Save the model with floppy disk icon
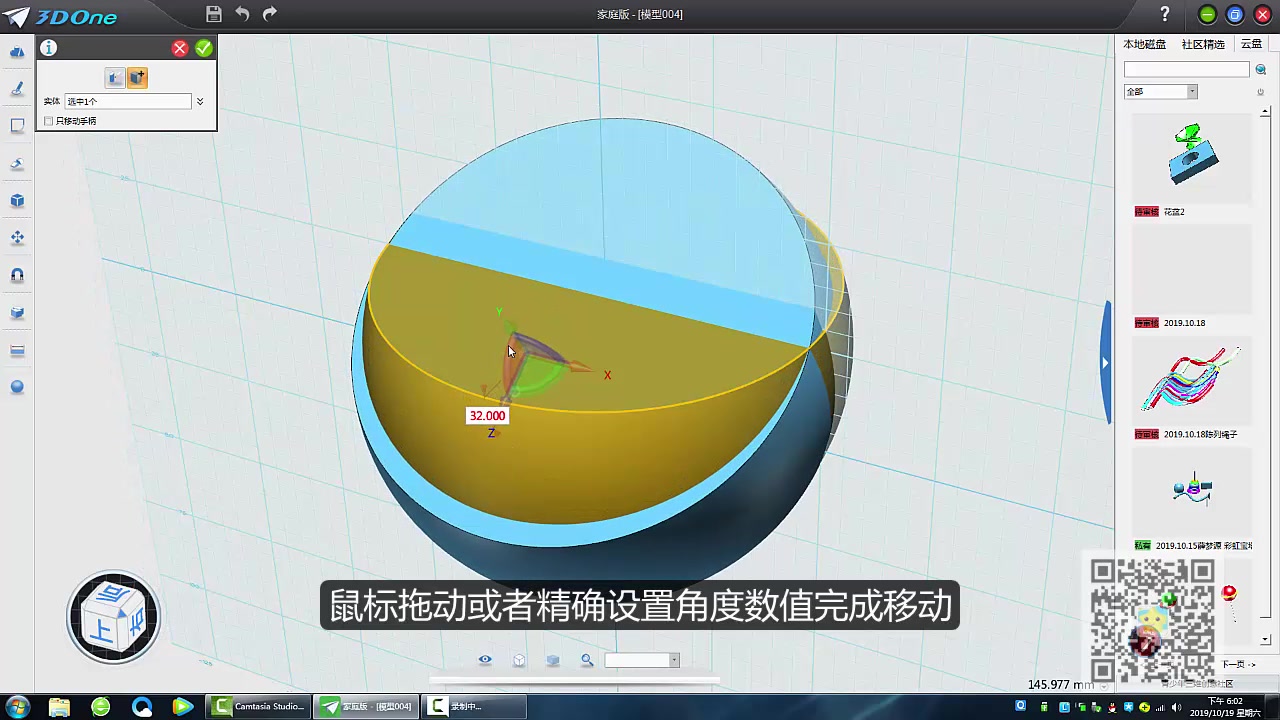The image size is (1280, 720). coord(213,14)
